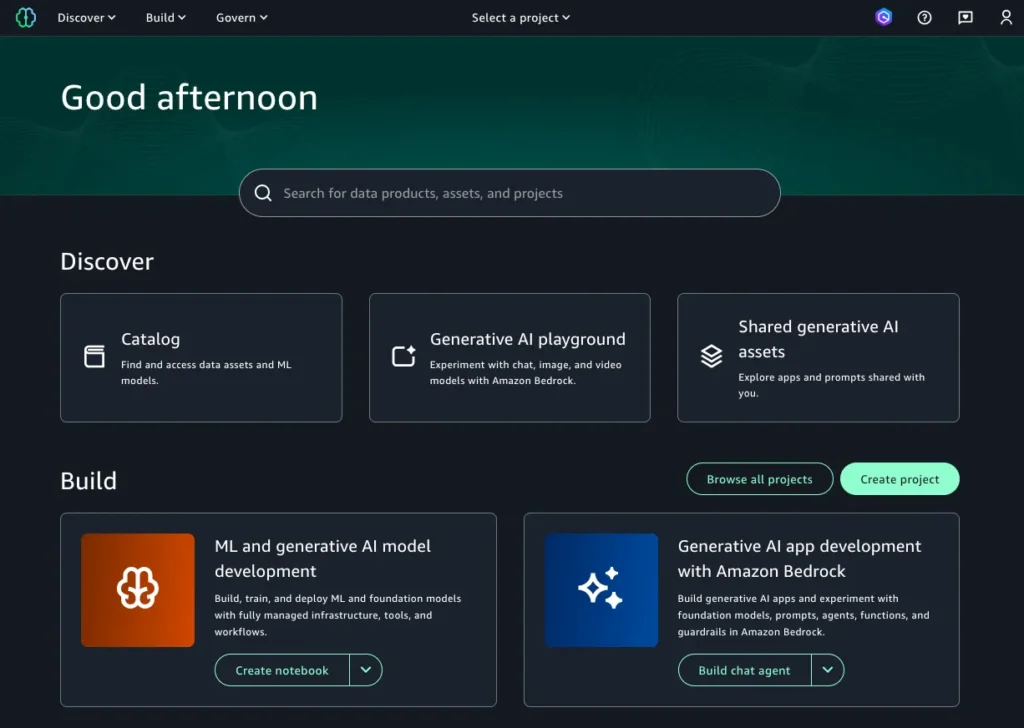Click the orange ML model development thumbnail
This screenshot has height=728, width=1024.
click(x=138, y=590)
